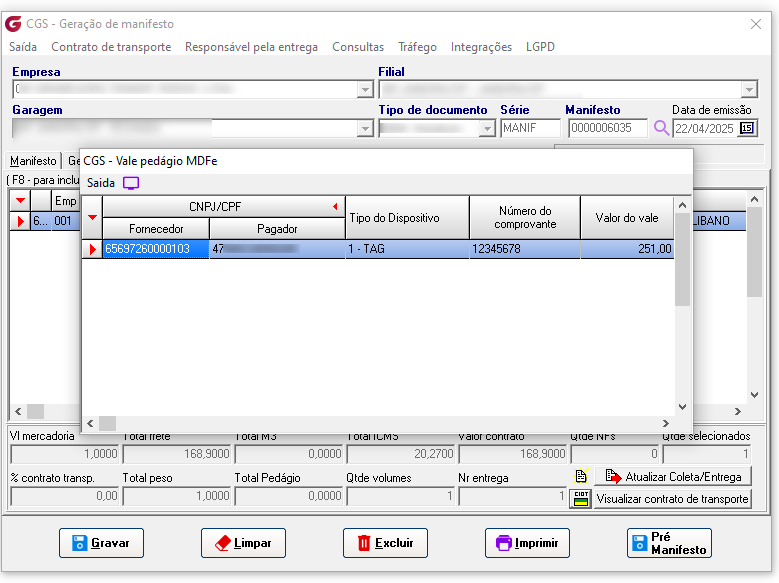
Task: Click the Pré Manifesto button
Action: click(669, 543)
